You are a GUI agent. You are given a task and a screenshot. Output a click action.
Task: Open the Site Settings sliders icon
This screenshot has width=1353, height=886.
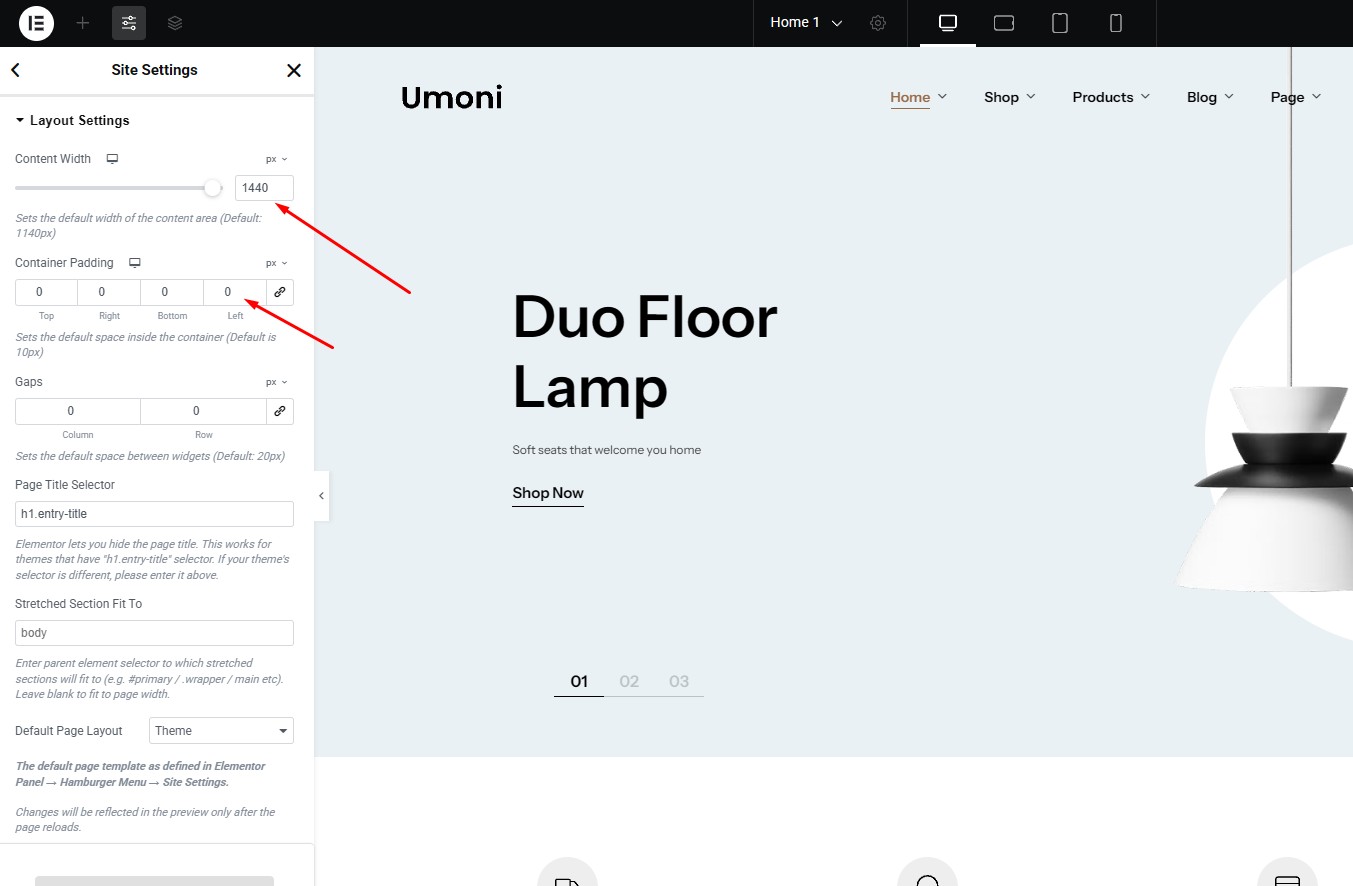coord(129,23)
